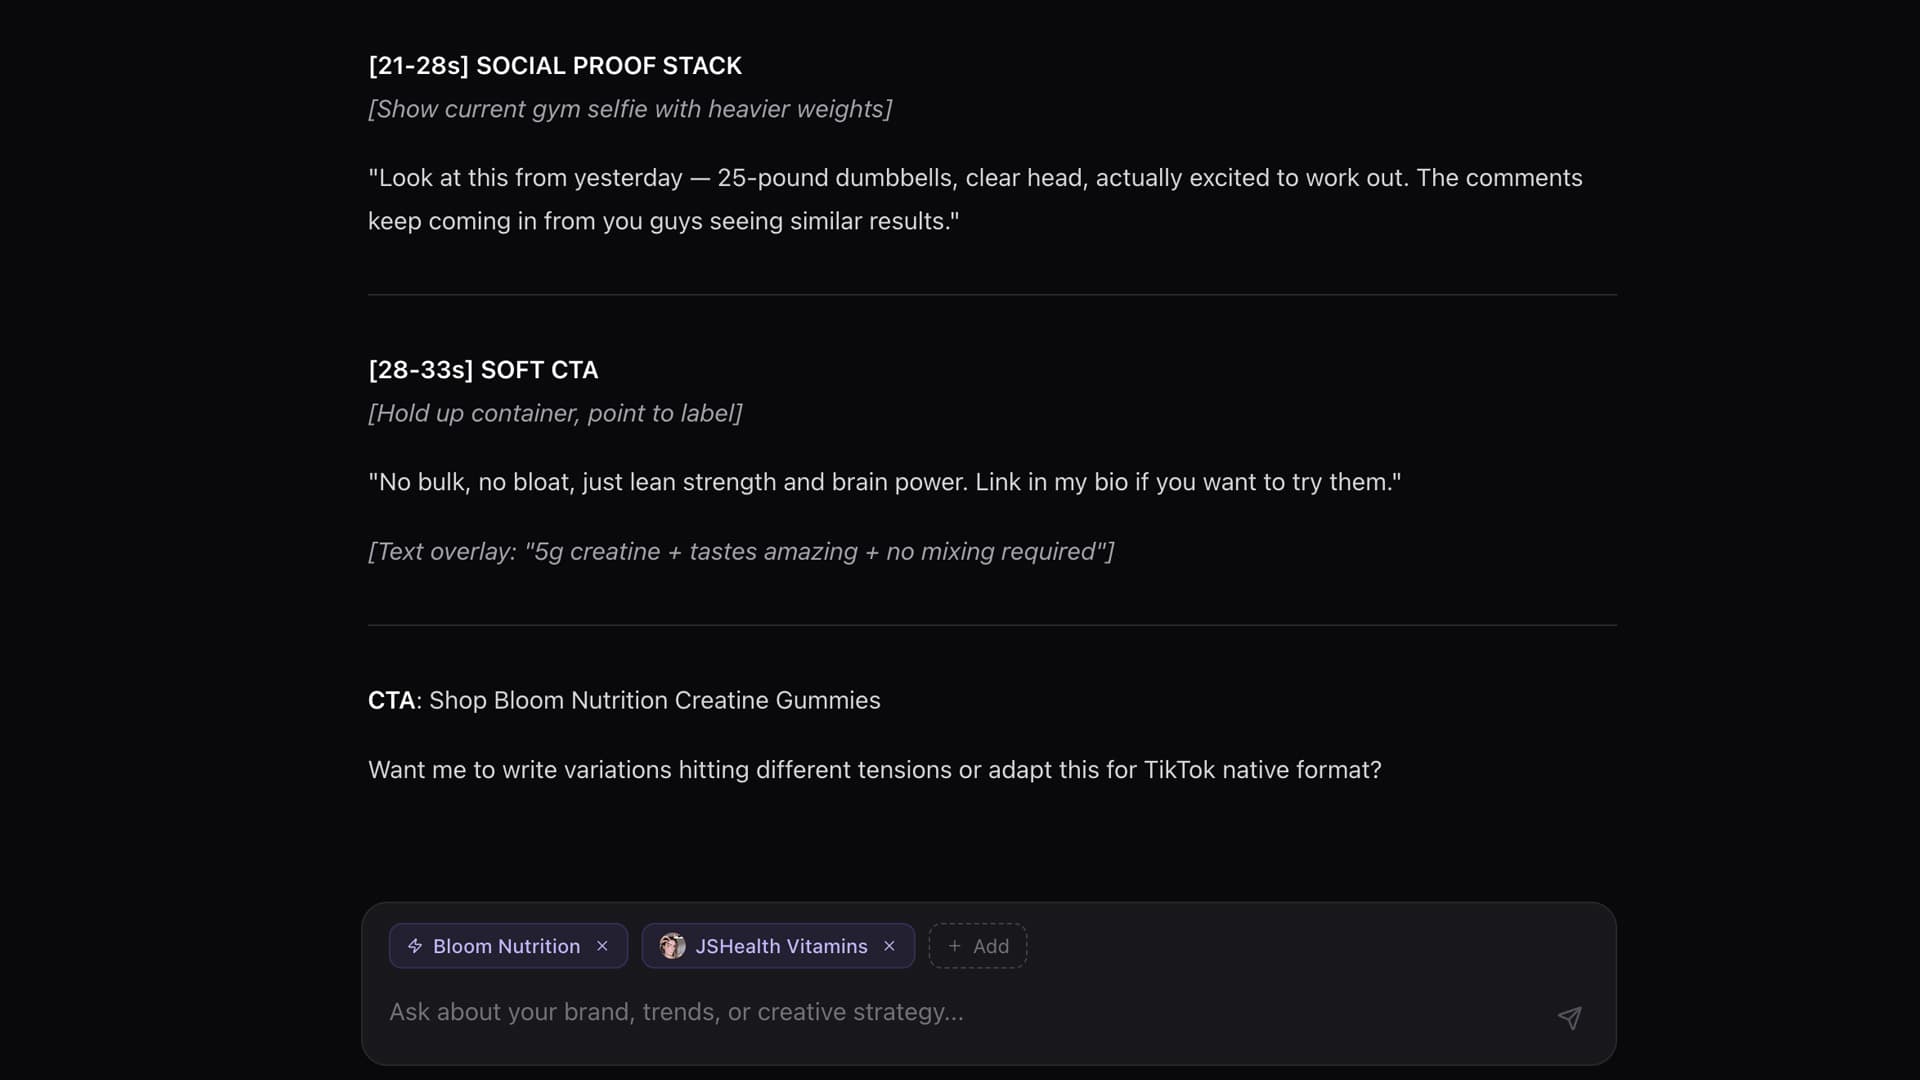The image size is (1920, 1080).
Task: Click the 'Shop Bloom Nutrition Creatine Gummies' CTA
Action: click(654, 700)
